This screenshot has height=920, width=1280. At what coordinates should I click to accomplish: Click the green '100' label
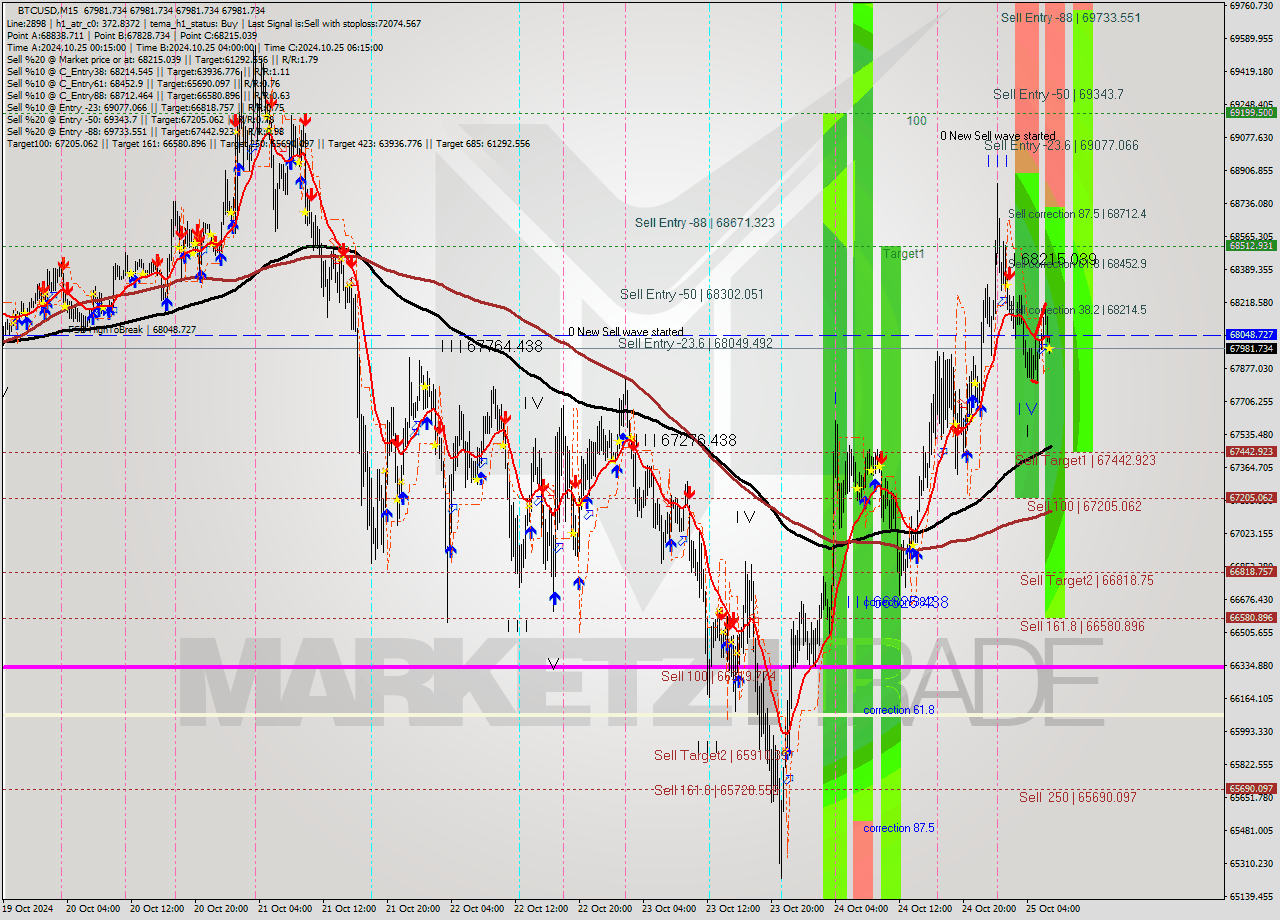916,121
